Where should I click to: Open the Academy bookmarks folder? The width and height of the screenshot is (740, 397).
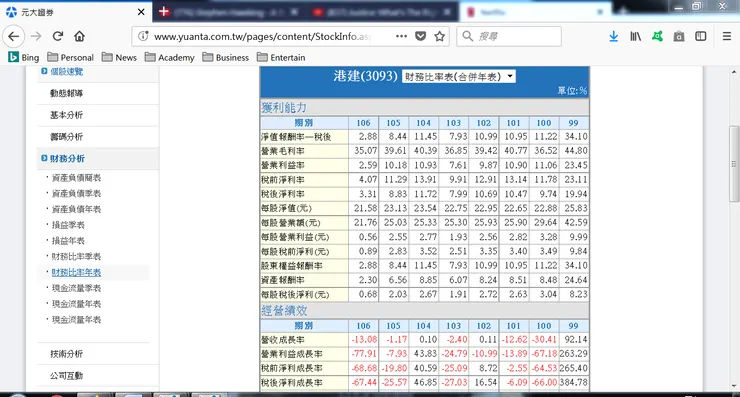click(169, 58)
